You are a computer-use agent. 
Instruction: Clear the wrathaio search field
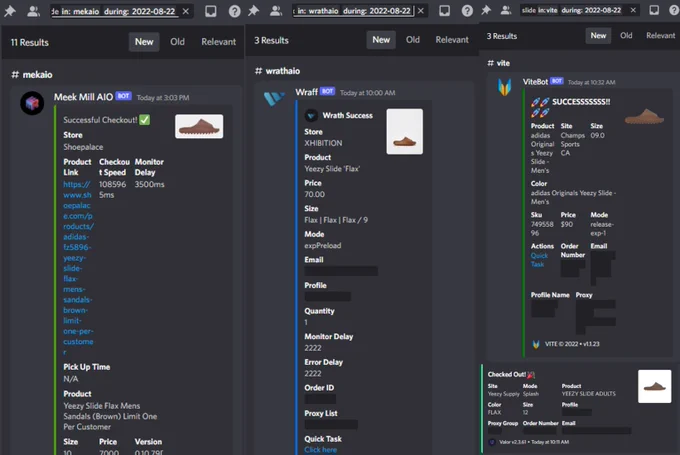pyautogui.click(x=421, y=10)
